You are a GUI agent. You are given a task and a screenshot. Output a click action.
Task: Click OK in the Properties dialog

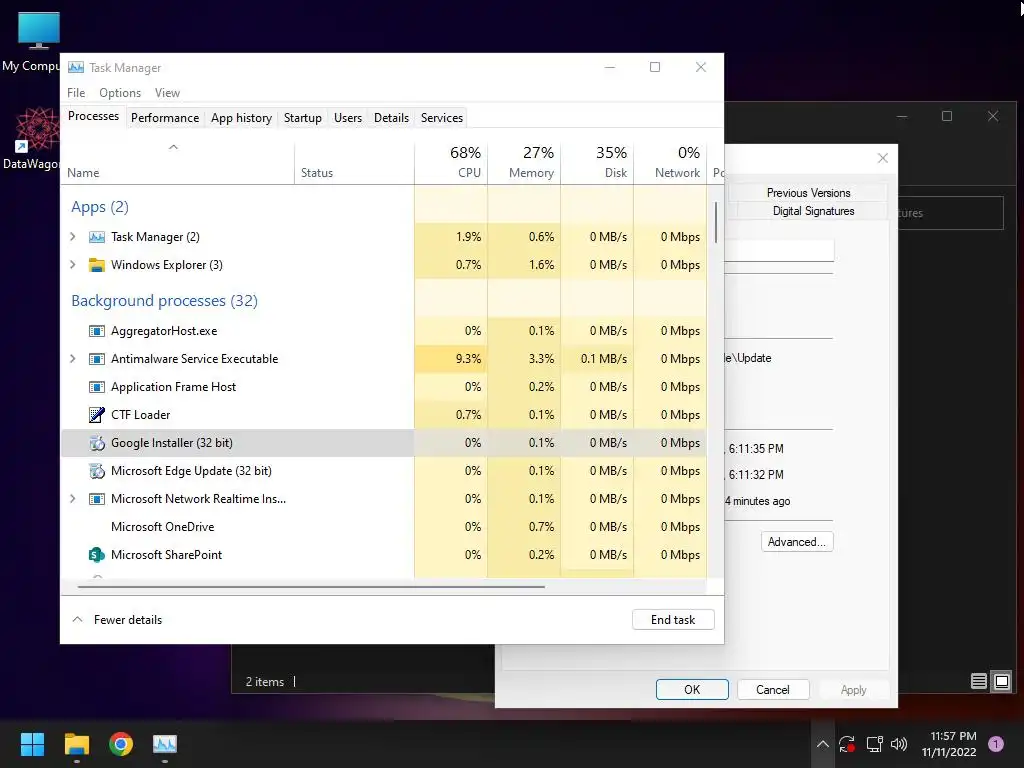(x=692, y=690)
